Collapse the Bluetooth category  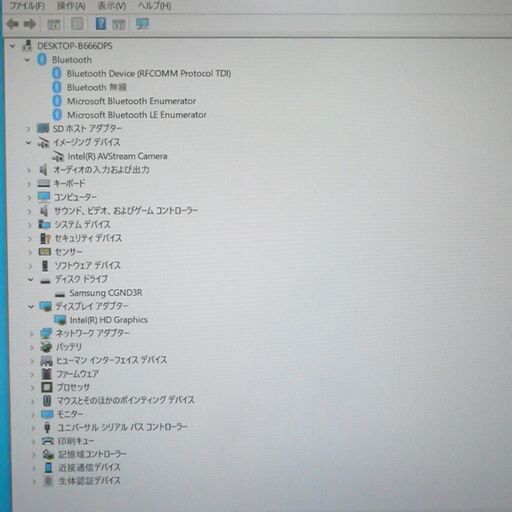coord(27,60)
